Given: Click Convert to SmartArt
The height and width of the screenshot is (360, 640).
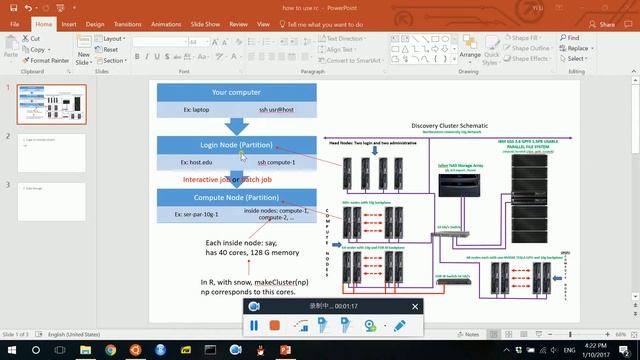Looking at the screenshot, I should coord(351,60).
